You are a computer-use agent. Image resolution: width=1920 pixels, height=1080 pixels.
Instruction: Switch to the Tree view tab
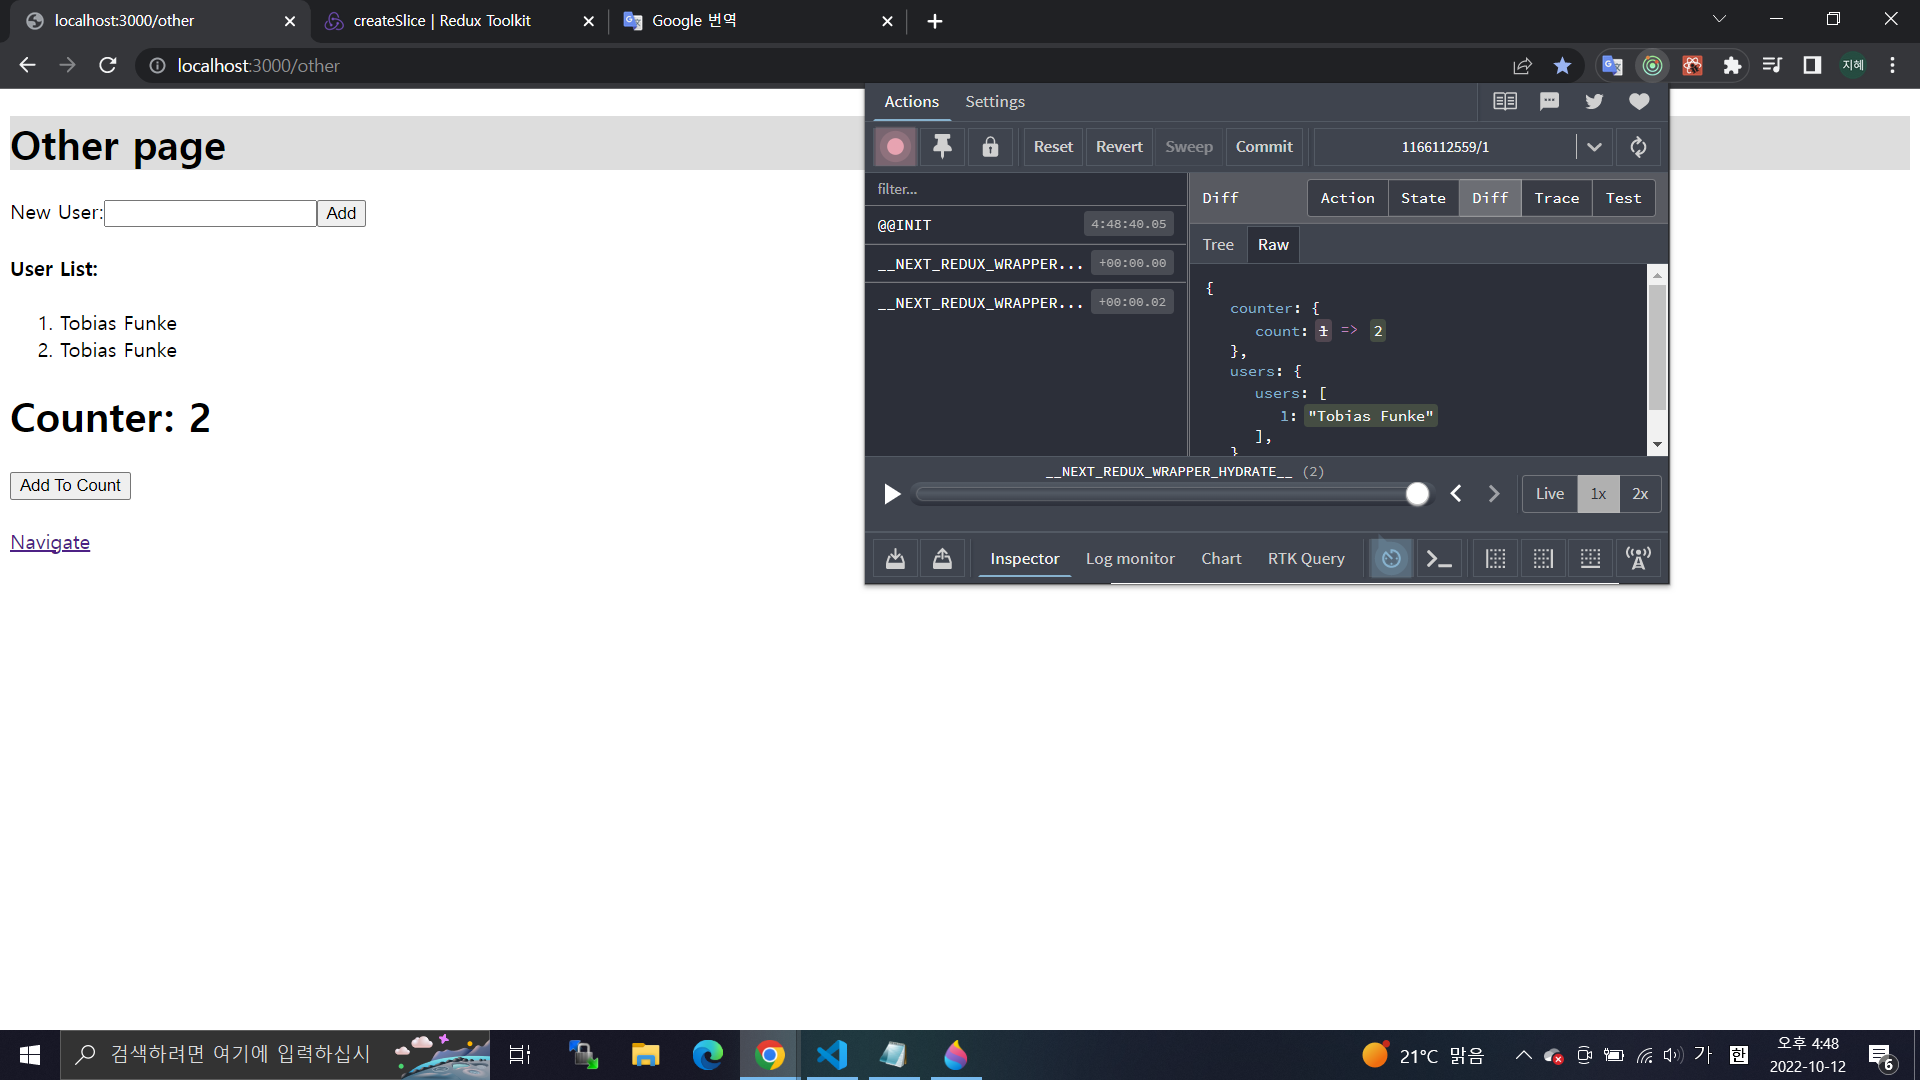(x=1218, y=245)
